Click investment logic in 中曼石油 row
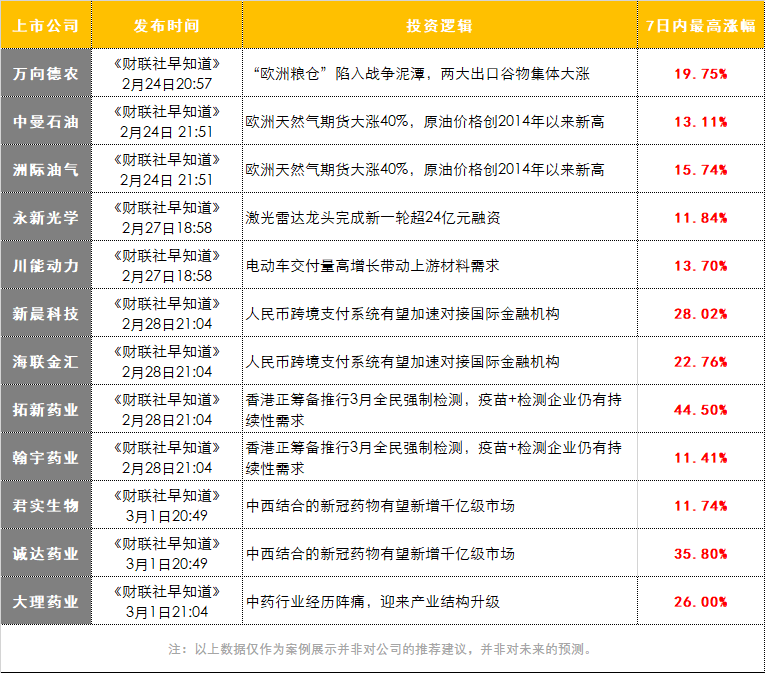The width and height of the screenshot is (765, 673). 424,122
